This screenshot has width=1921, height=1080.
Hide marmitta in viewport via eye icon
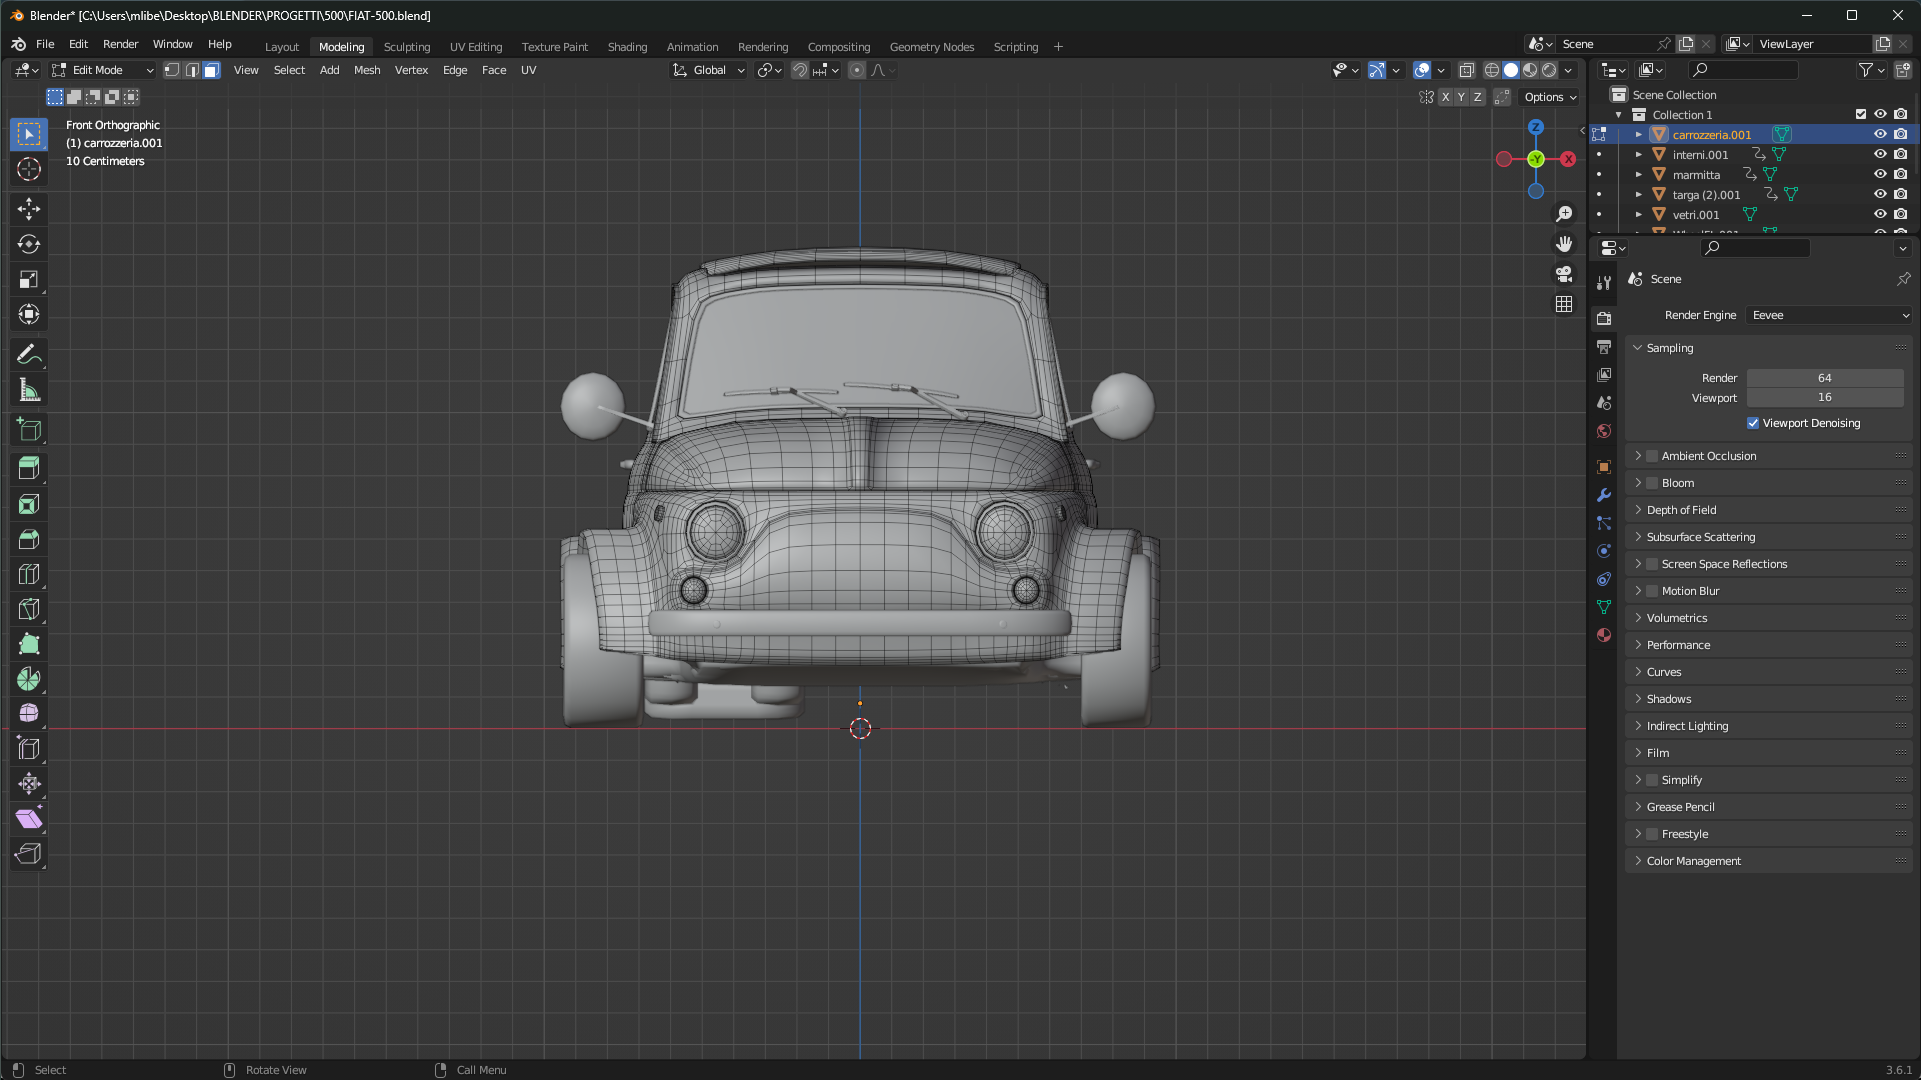tap(1880, 174)
